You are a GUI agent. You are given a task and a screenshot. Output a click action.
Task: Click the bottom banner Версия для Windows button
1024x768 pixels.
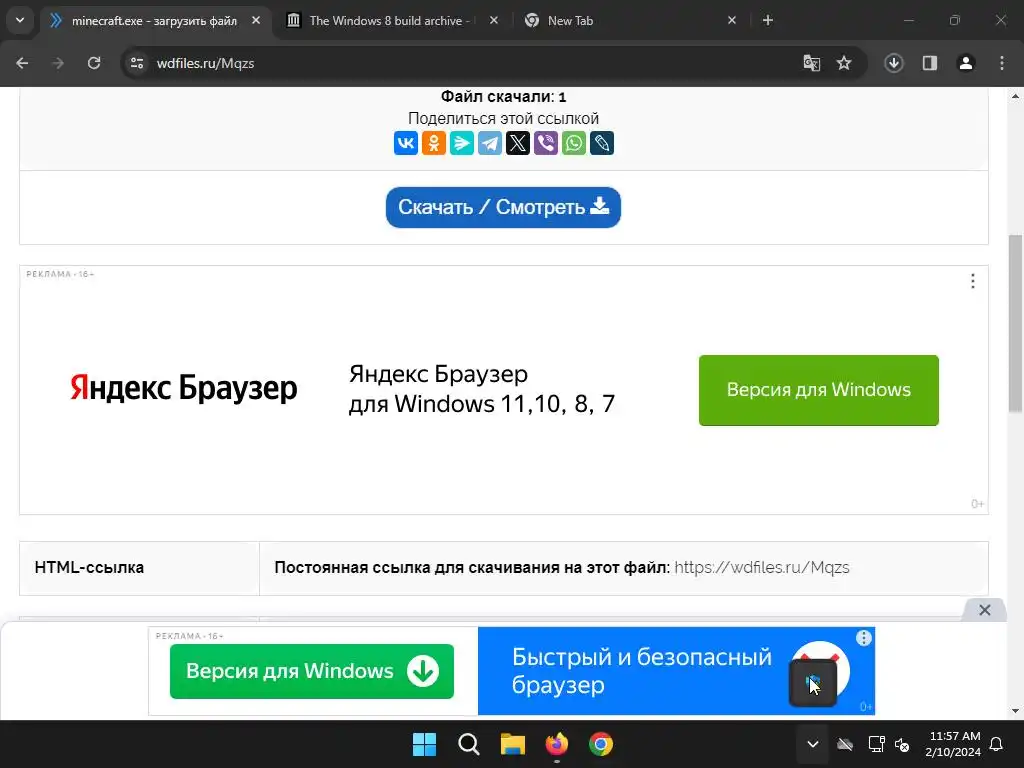click(312, 671)
